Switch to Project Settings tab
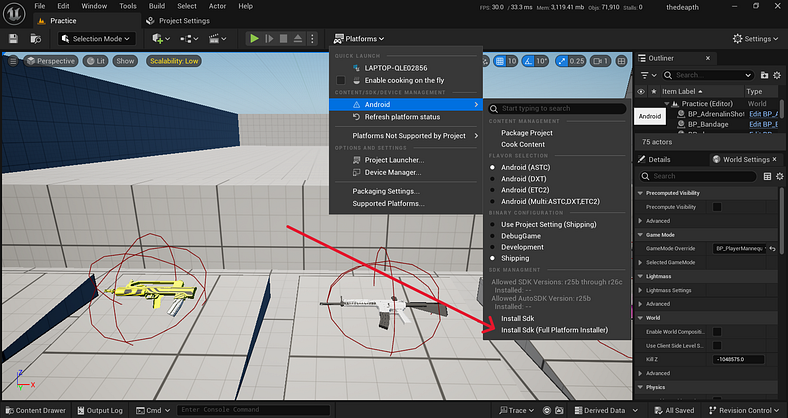This screenshot has width=788, height=418. (178, 21)
